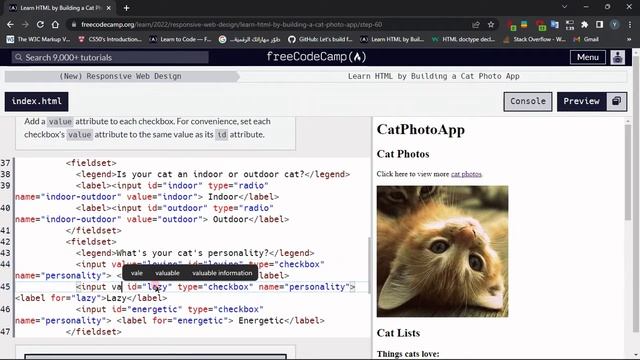The width and height of the screenshot is (640, 360).
Task: Click the CatPhotoApp heading in preview
Action: (x=420, y=130)
